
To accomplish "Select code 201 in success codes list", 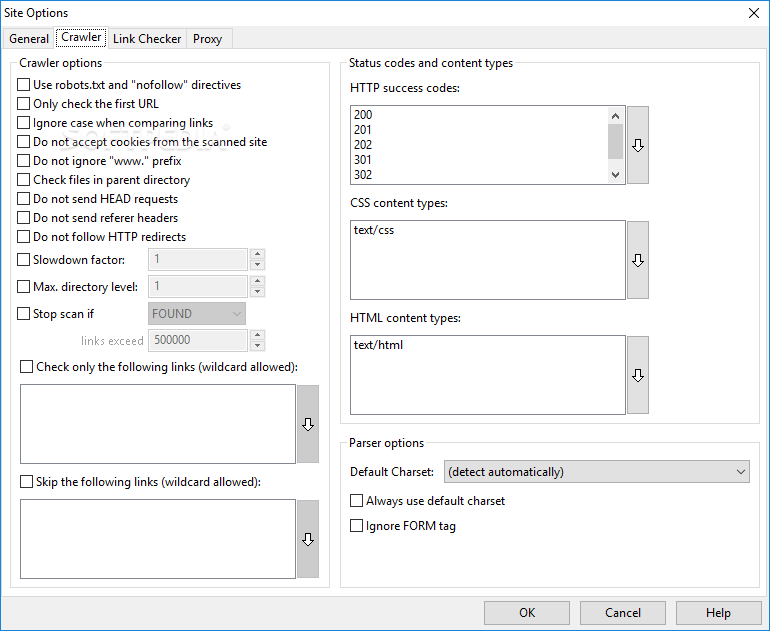I will coord(363,130).
